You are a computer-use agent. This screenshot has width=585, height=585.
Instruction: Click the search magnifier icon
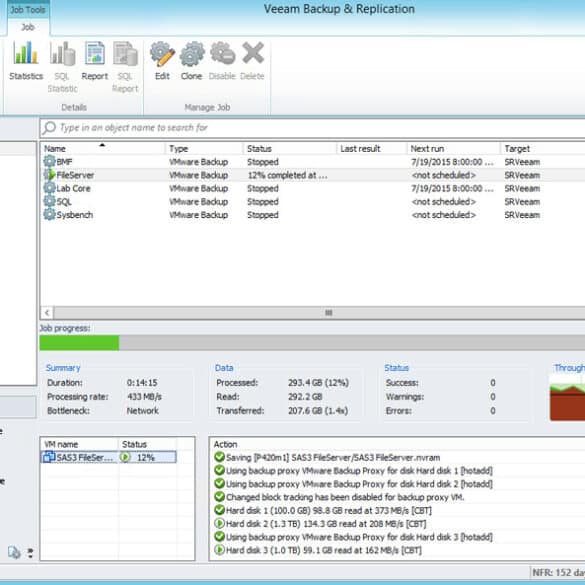pos(49,128)
